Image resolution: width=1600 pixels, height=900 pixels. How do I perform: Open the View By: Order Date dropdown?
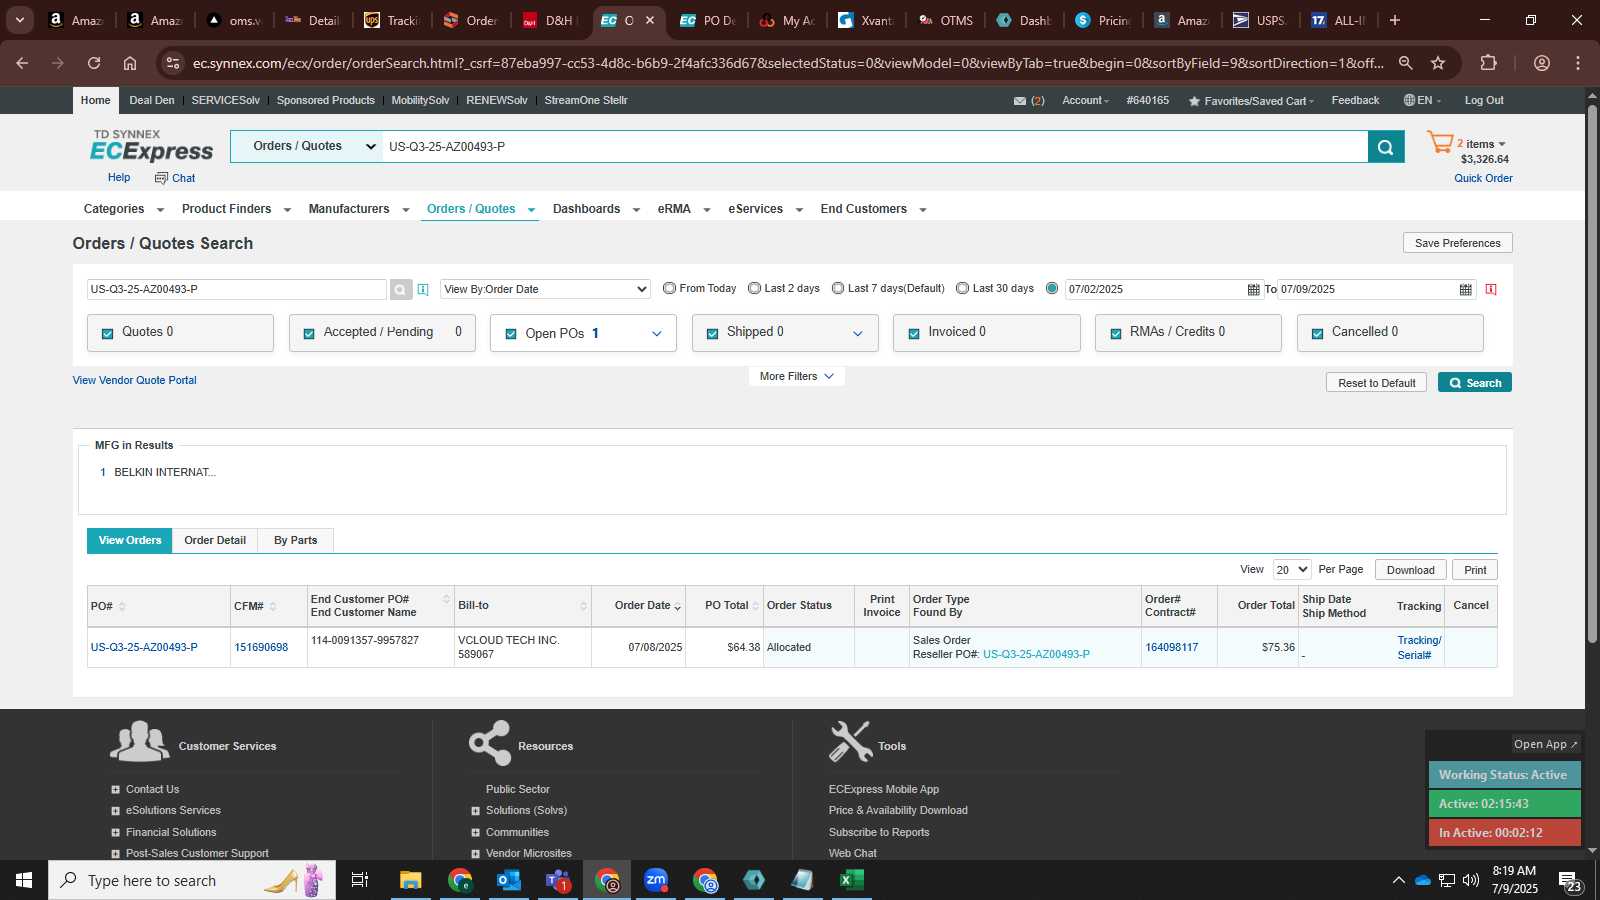[x=546, y=289]
